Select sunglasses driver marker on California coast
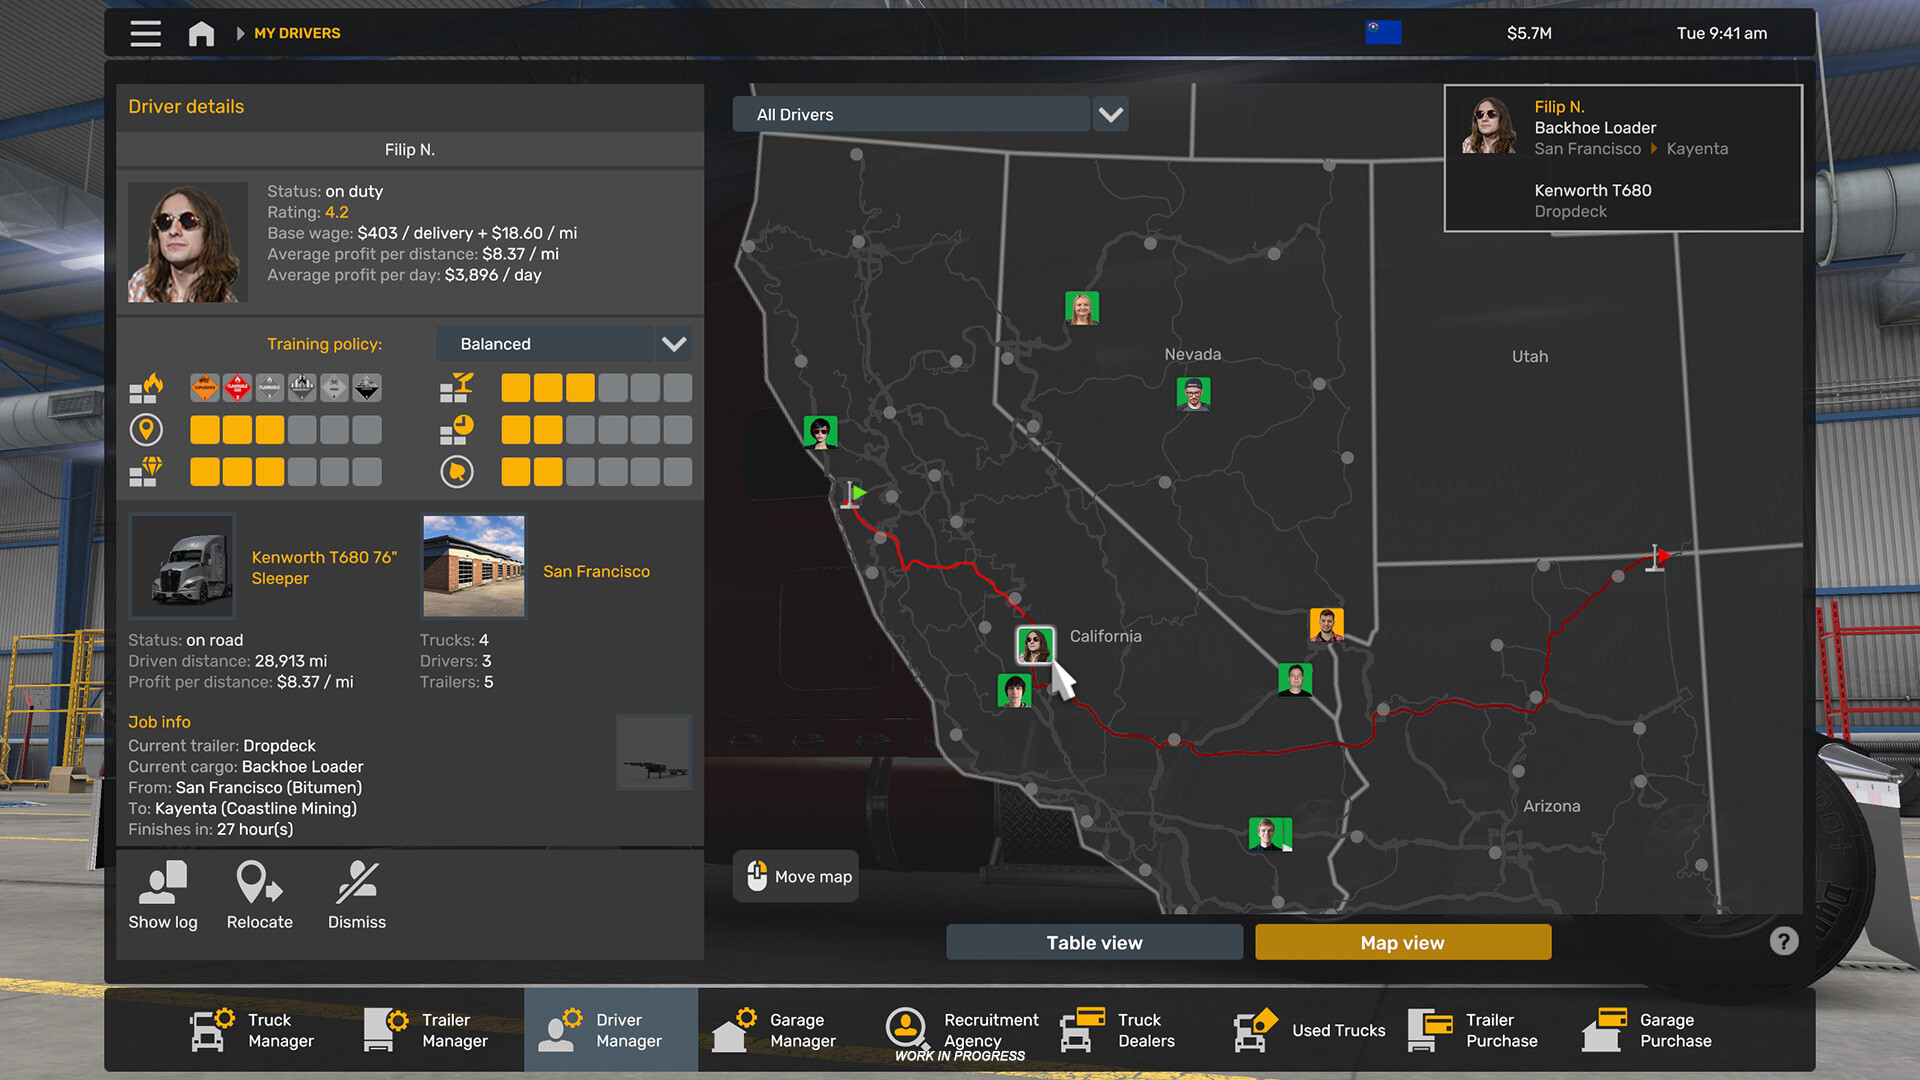Image resolution: width=1920 pixels, height=1080 pixels. click(x=820, y=432)
